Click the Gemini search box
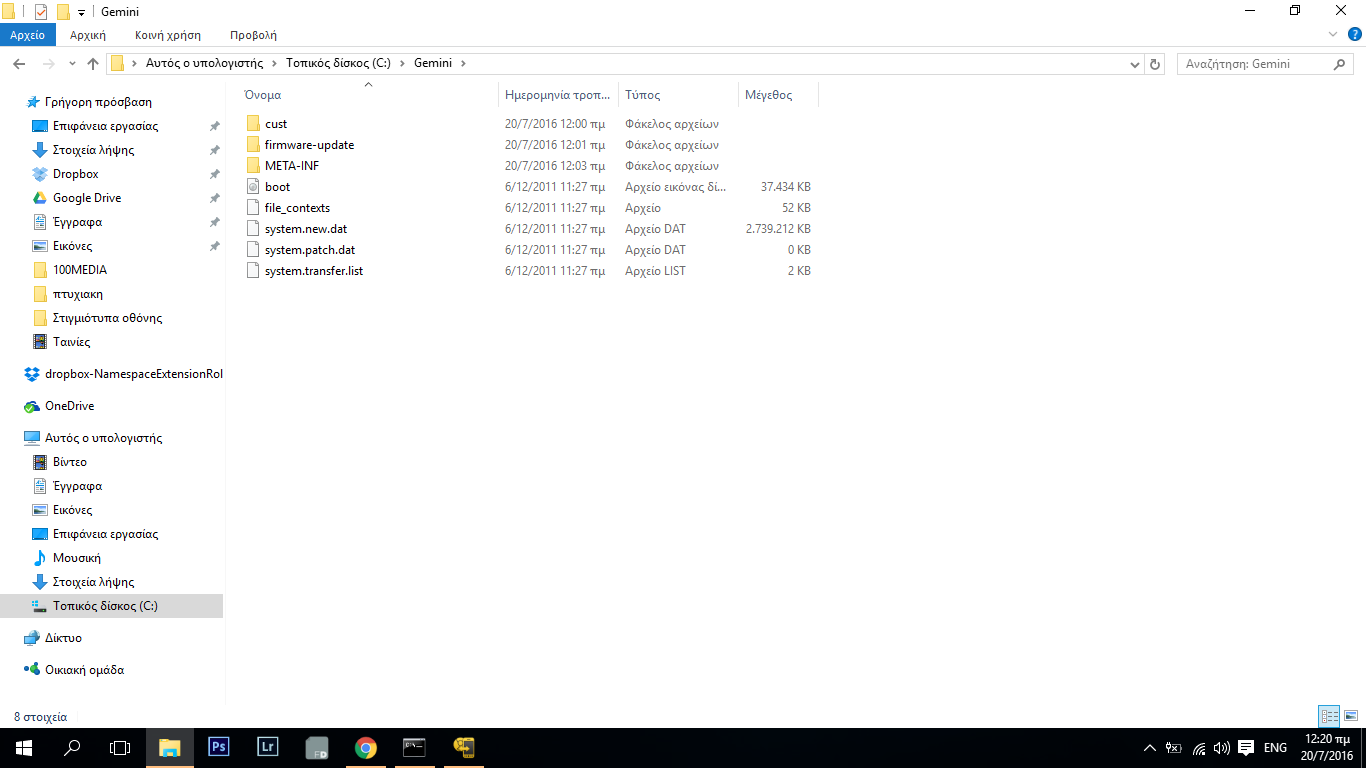 tap(1255, 64)
